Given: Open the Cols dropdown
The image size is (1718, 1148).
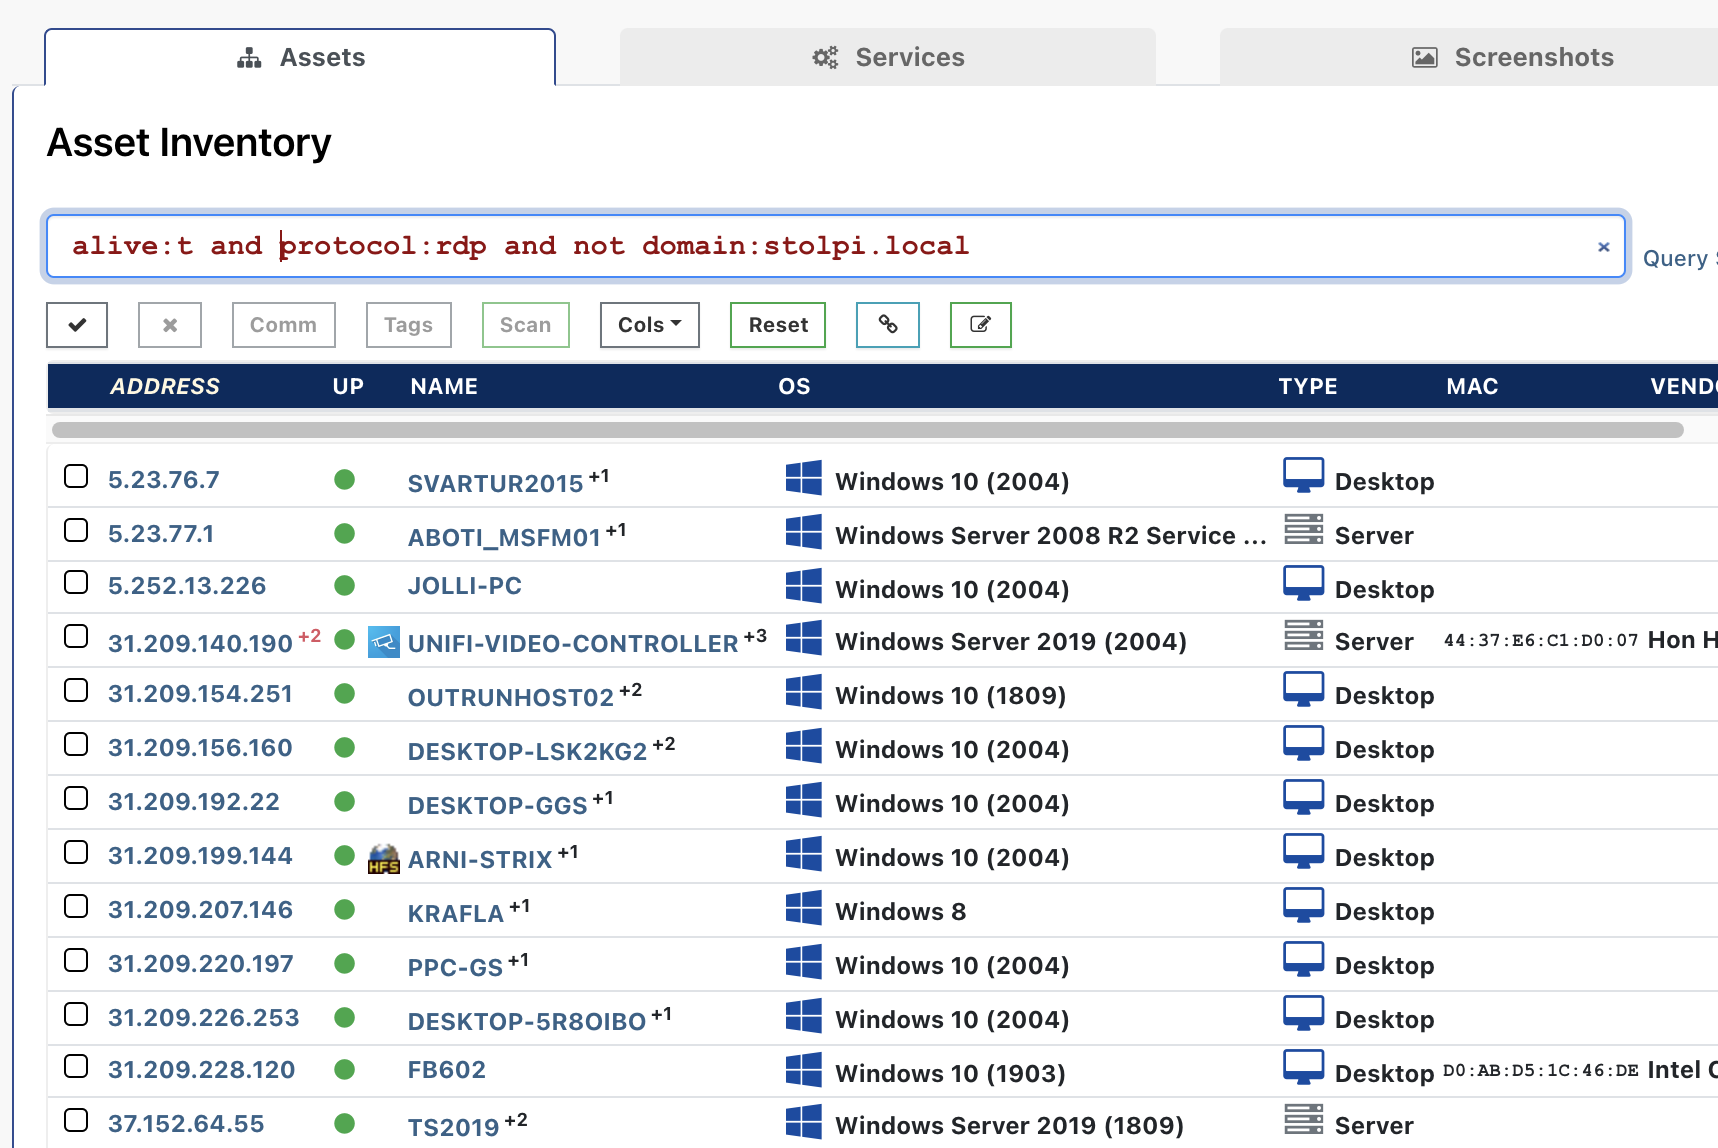Looking at the screenshot, I should pos(648,325).
